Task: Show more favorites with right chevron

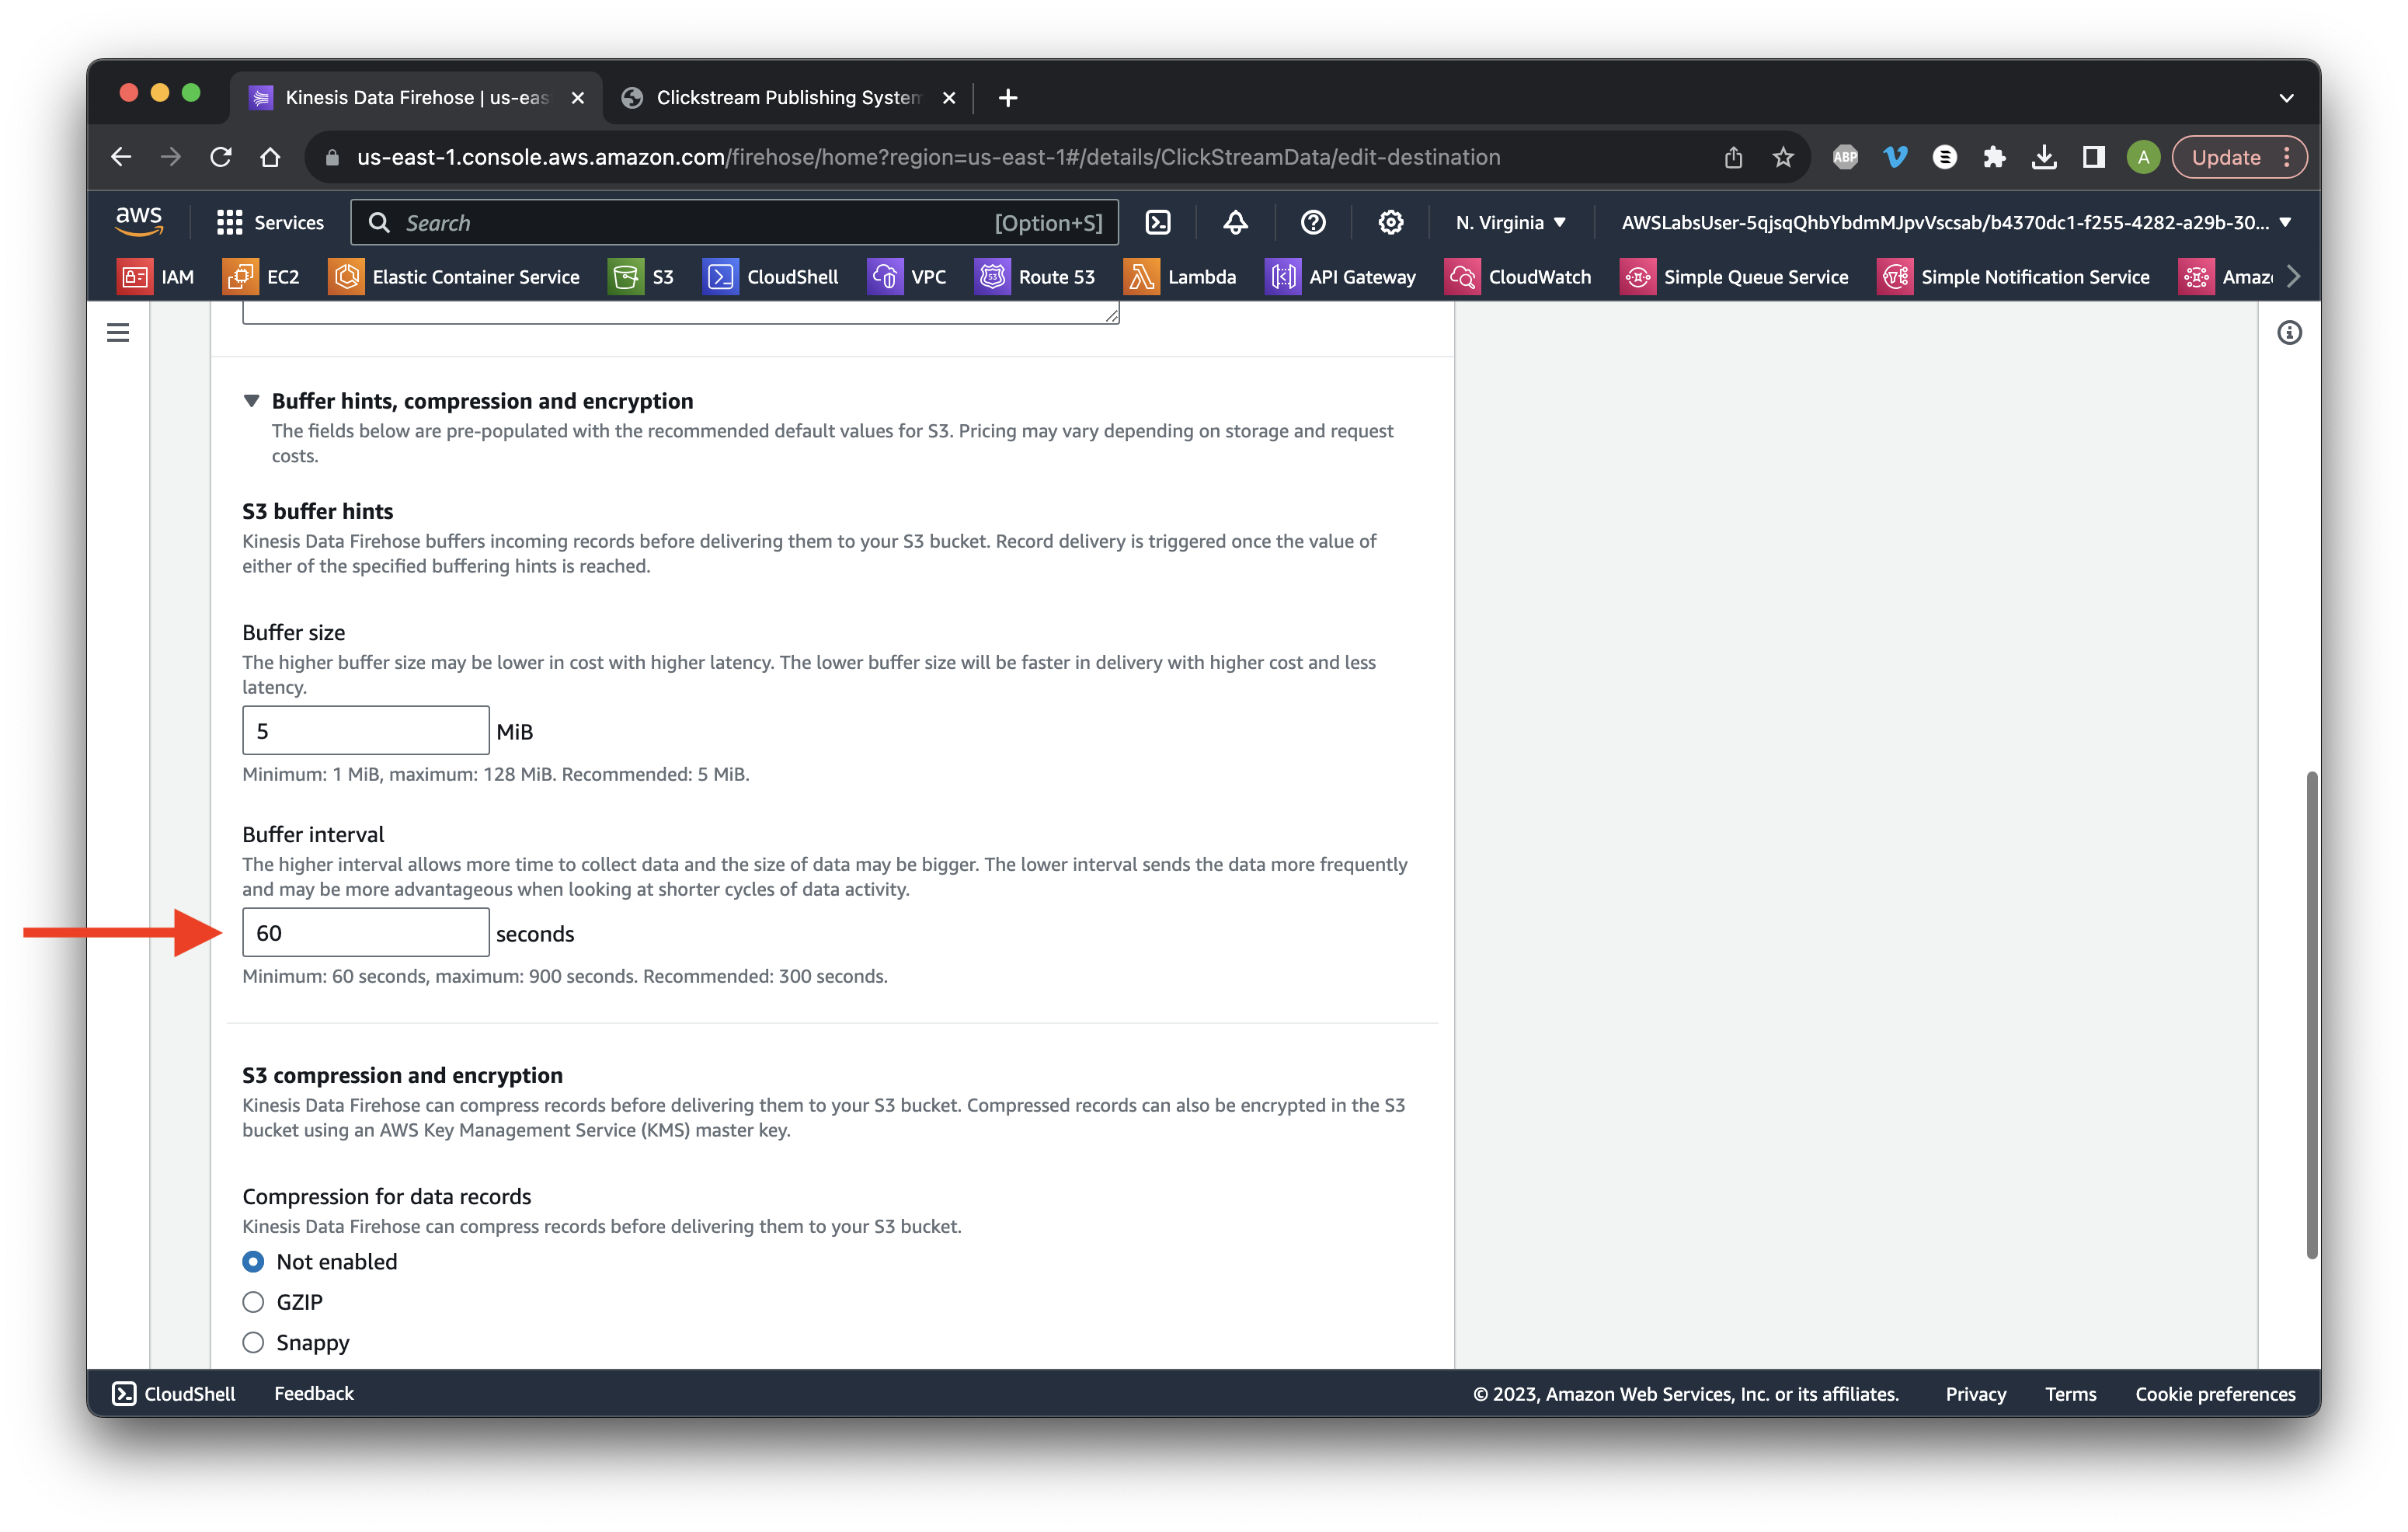Action: click(x=2294, y=277)
